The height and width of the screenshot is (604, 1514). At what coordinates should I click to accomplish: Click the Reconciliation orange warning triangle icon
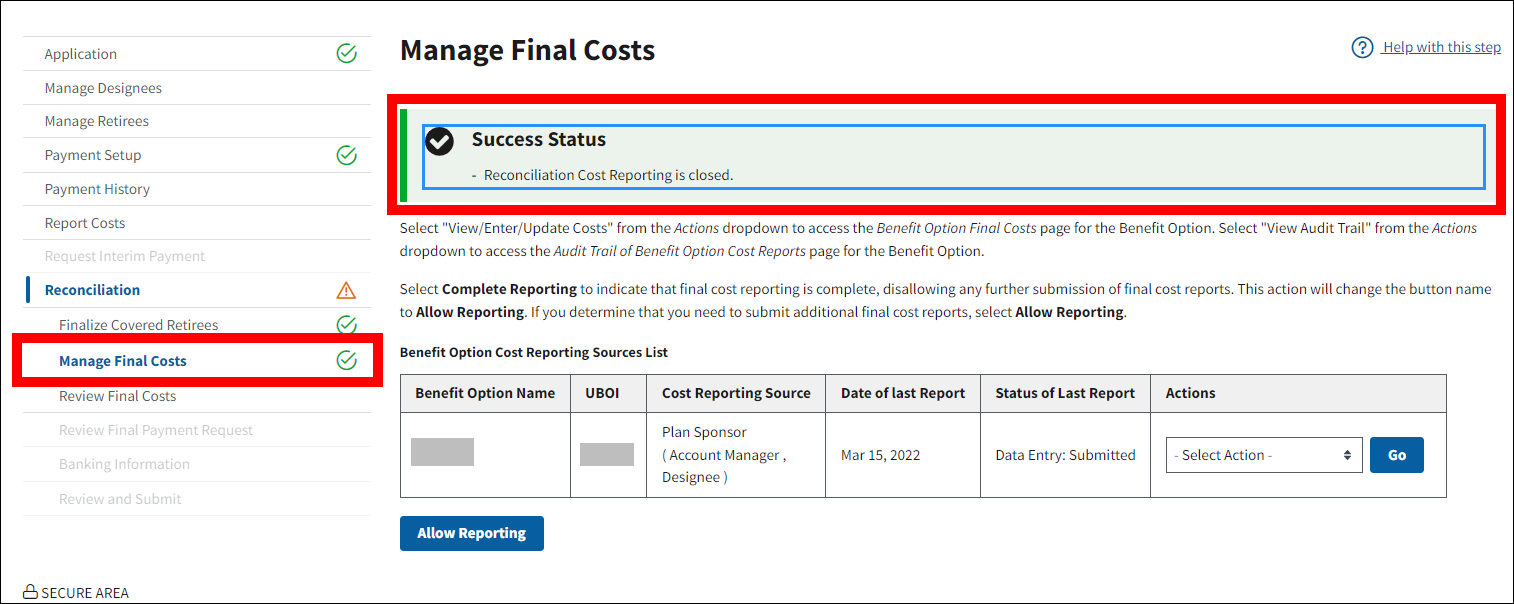(x=346, y=290)
